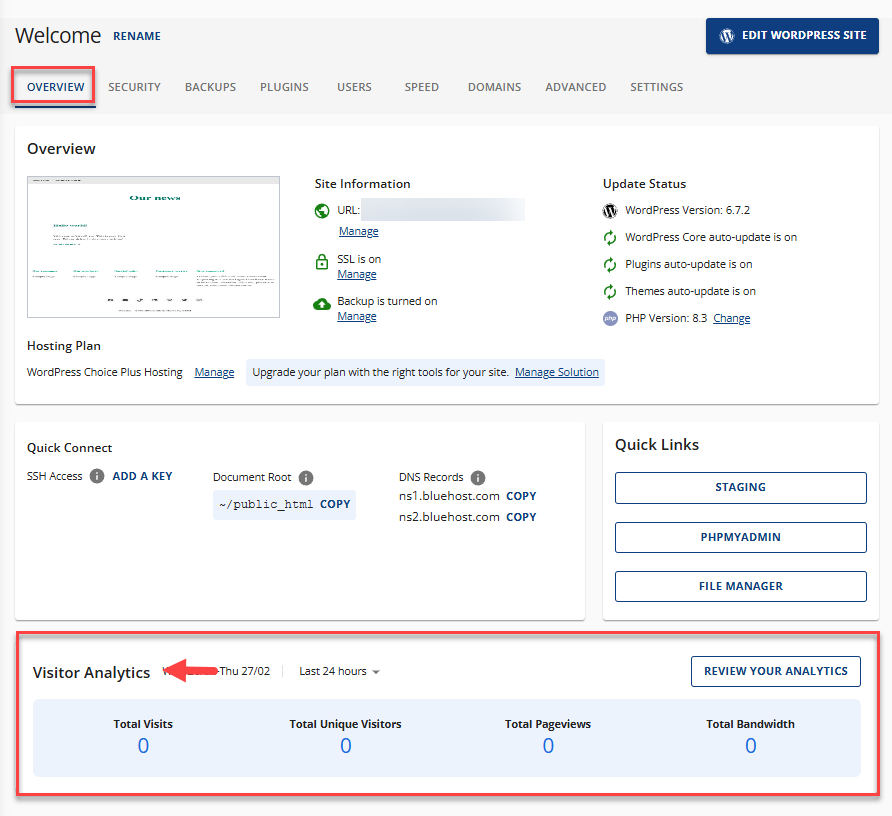The width and height of the screenshot is (892, 816).
Task: Click the 'WordPress Choice Plus Hosting' text
Action: tap(105, 372)
